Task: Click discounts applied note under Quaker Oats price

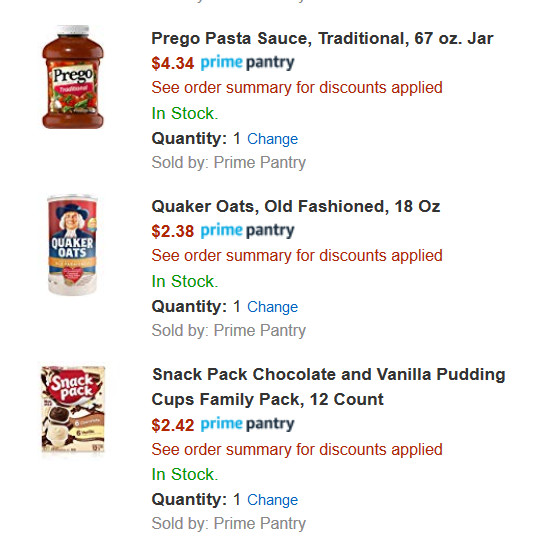Action: [x=297, y=256]
